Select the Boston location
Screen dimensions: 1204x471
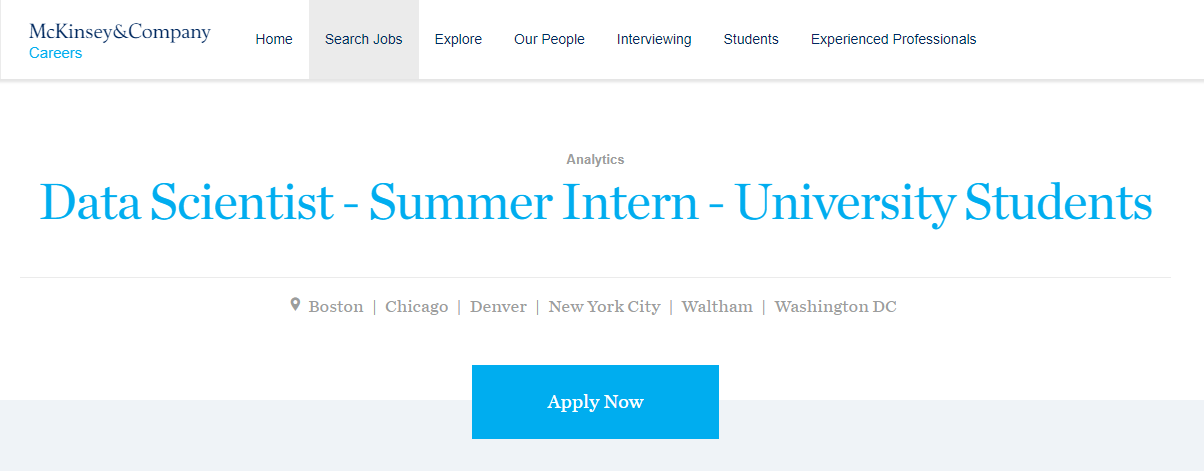(x=336, y=307)
